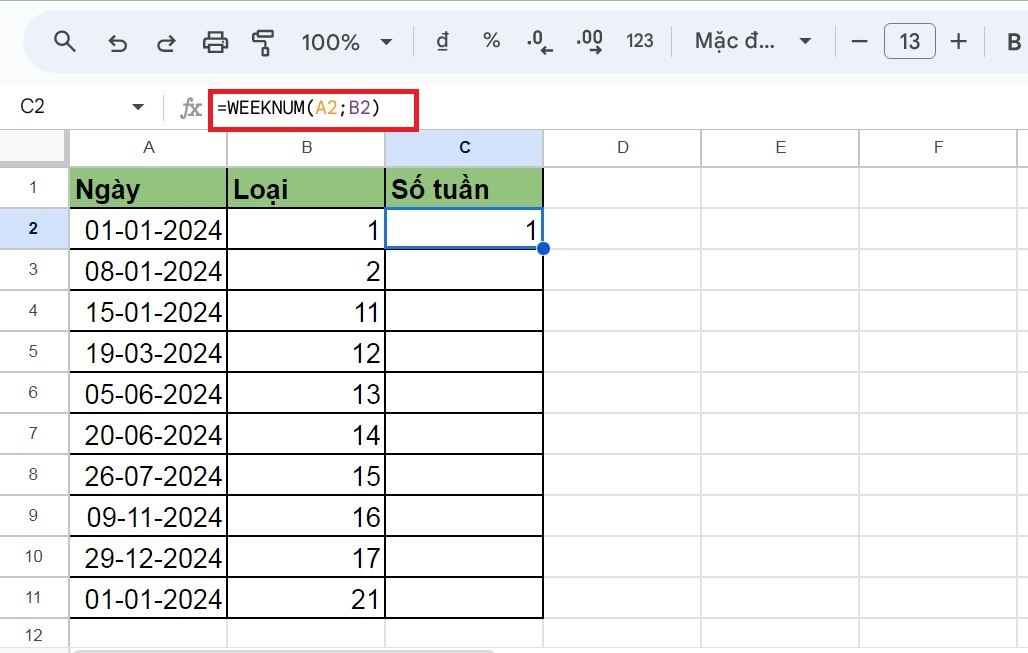The image size is (1028, 653).
Task: Select Loại cell with value 12
Action: 306,352
